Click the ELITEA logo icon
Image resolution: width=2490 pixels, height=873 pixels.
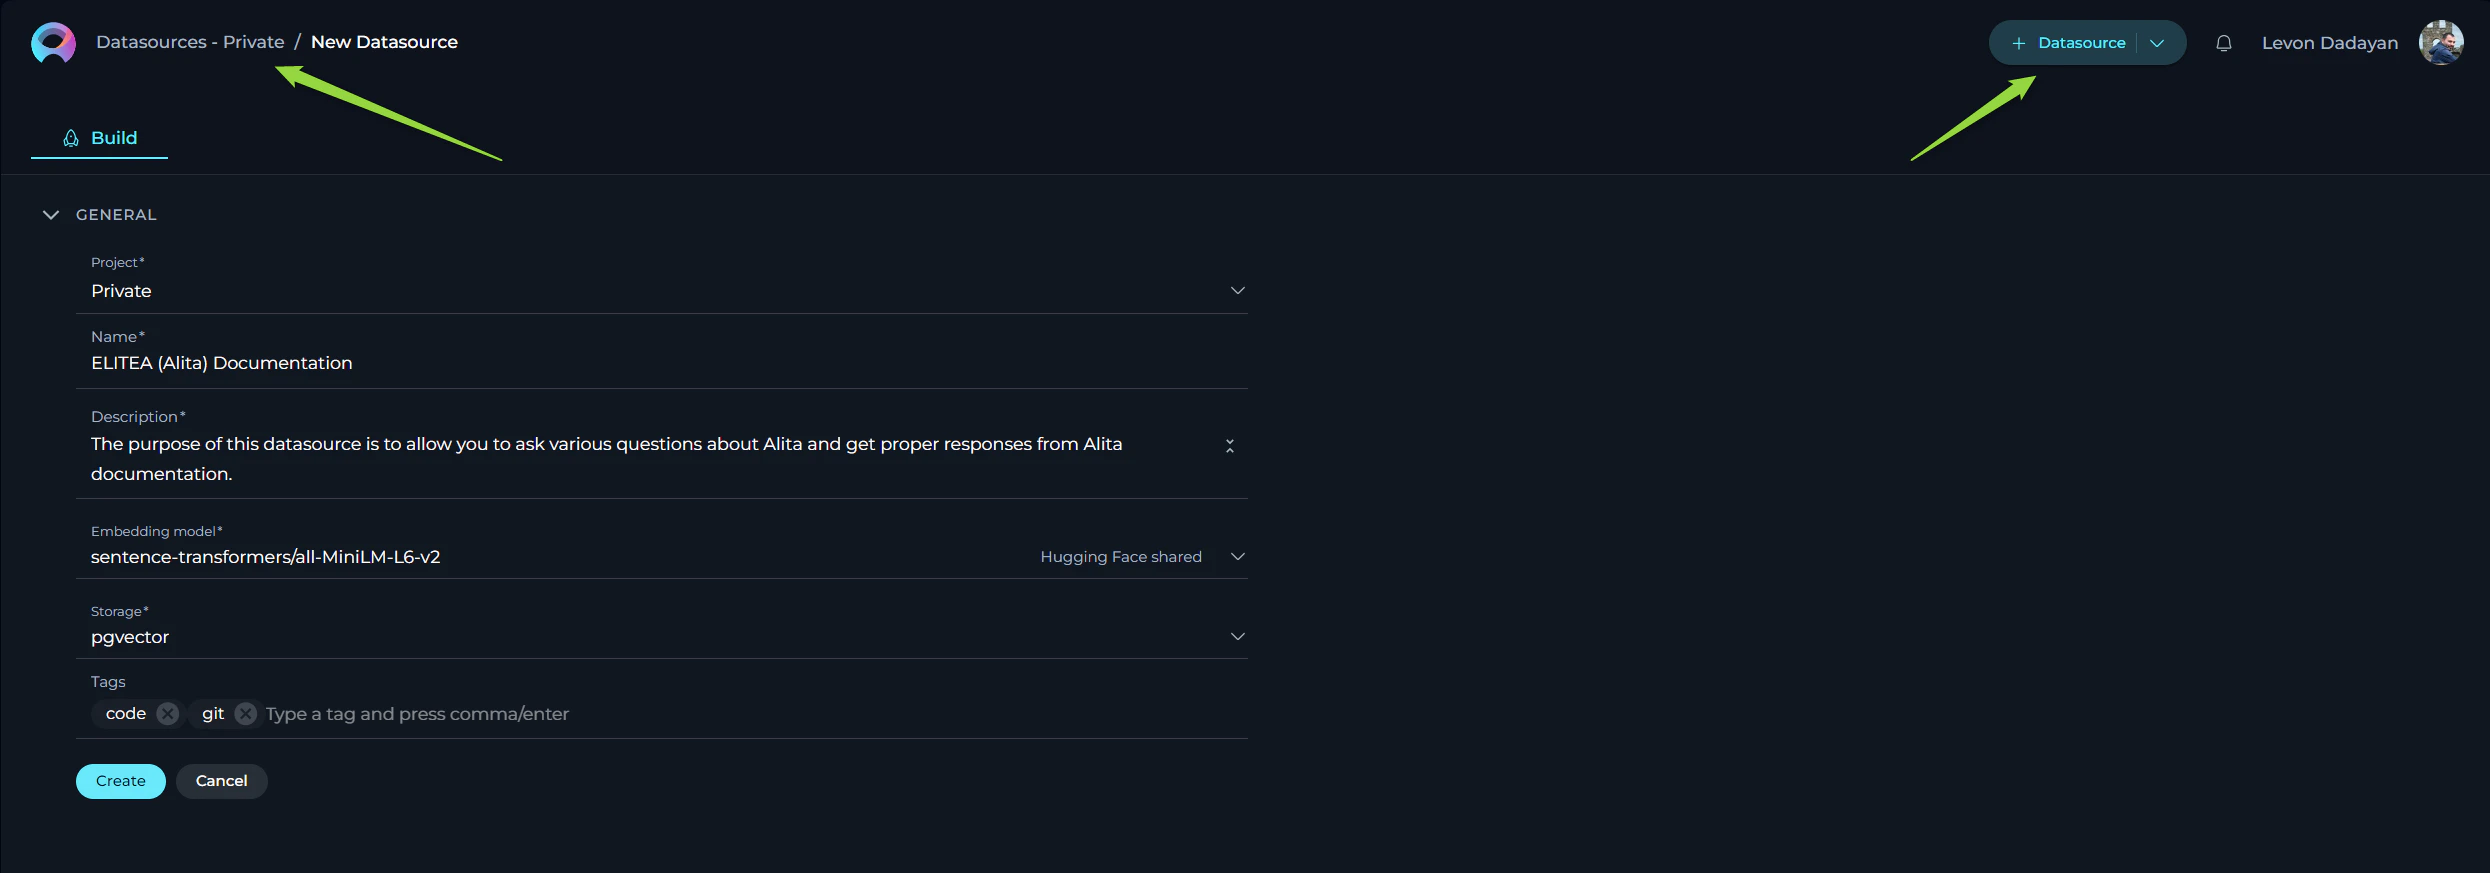(x=53, y=42)
